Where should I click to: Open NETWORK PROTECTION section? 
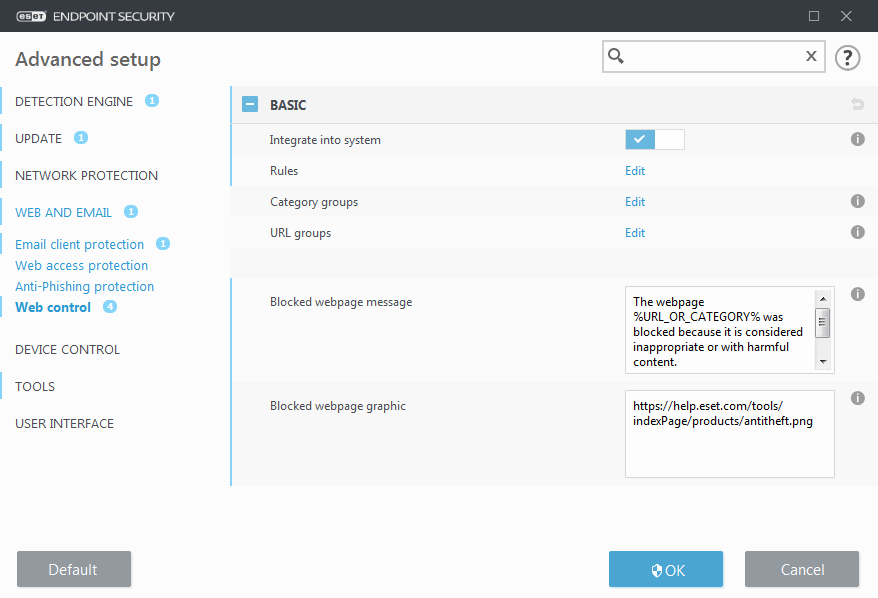(x=86, y=175)
